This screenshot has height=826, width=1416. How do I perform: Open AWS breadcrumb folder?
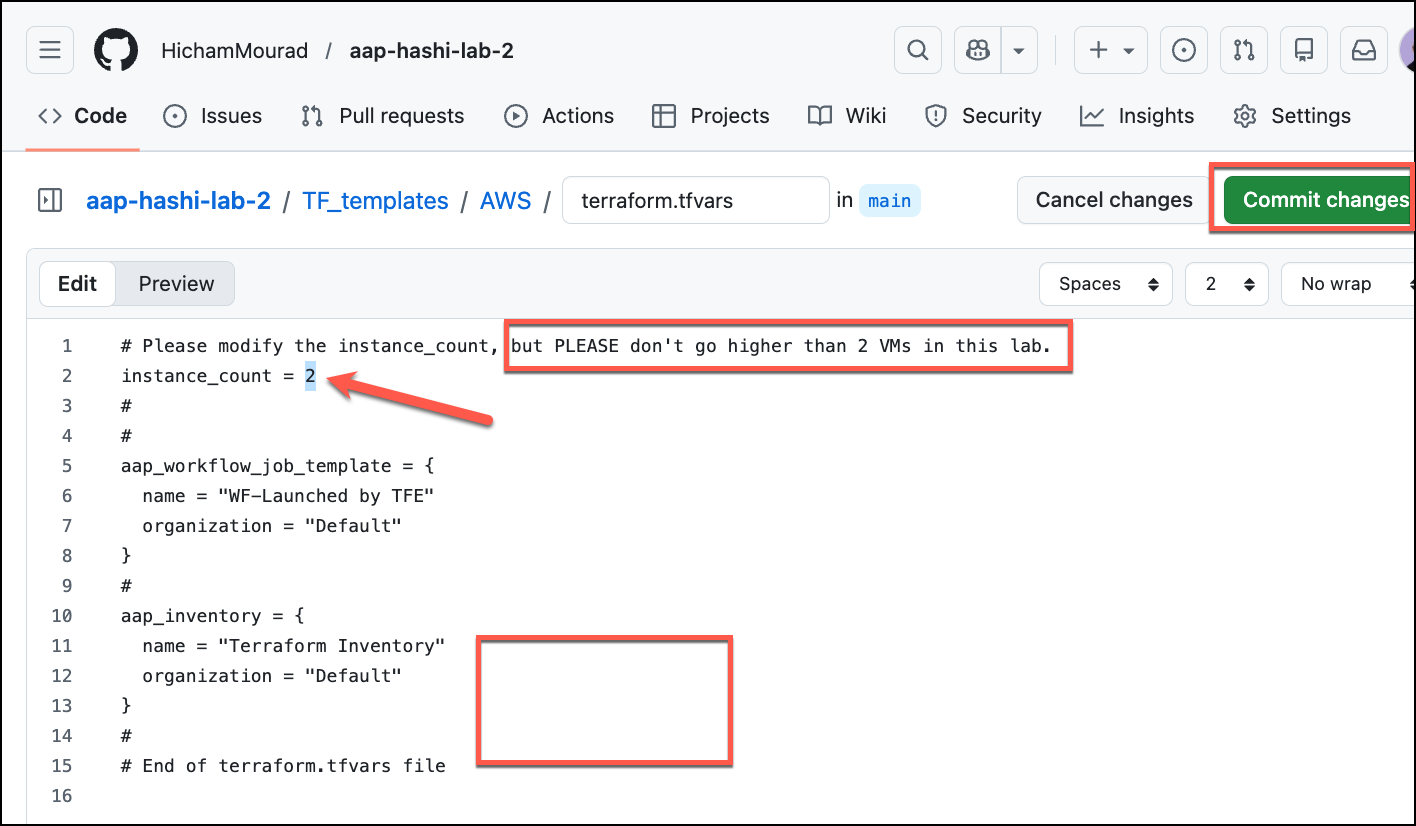[506, 200]
